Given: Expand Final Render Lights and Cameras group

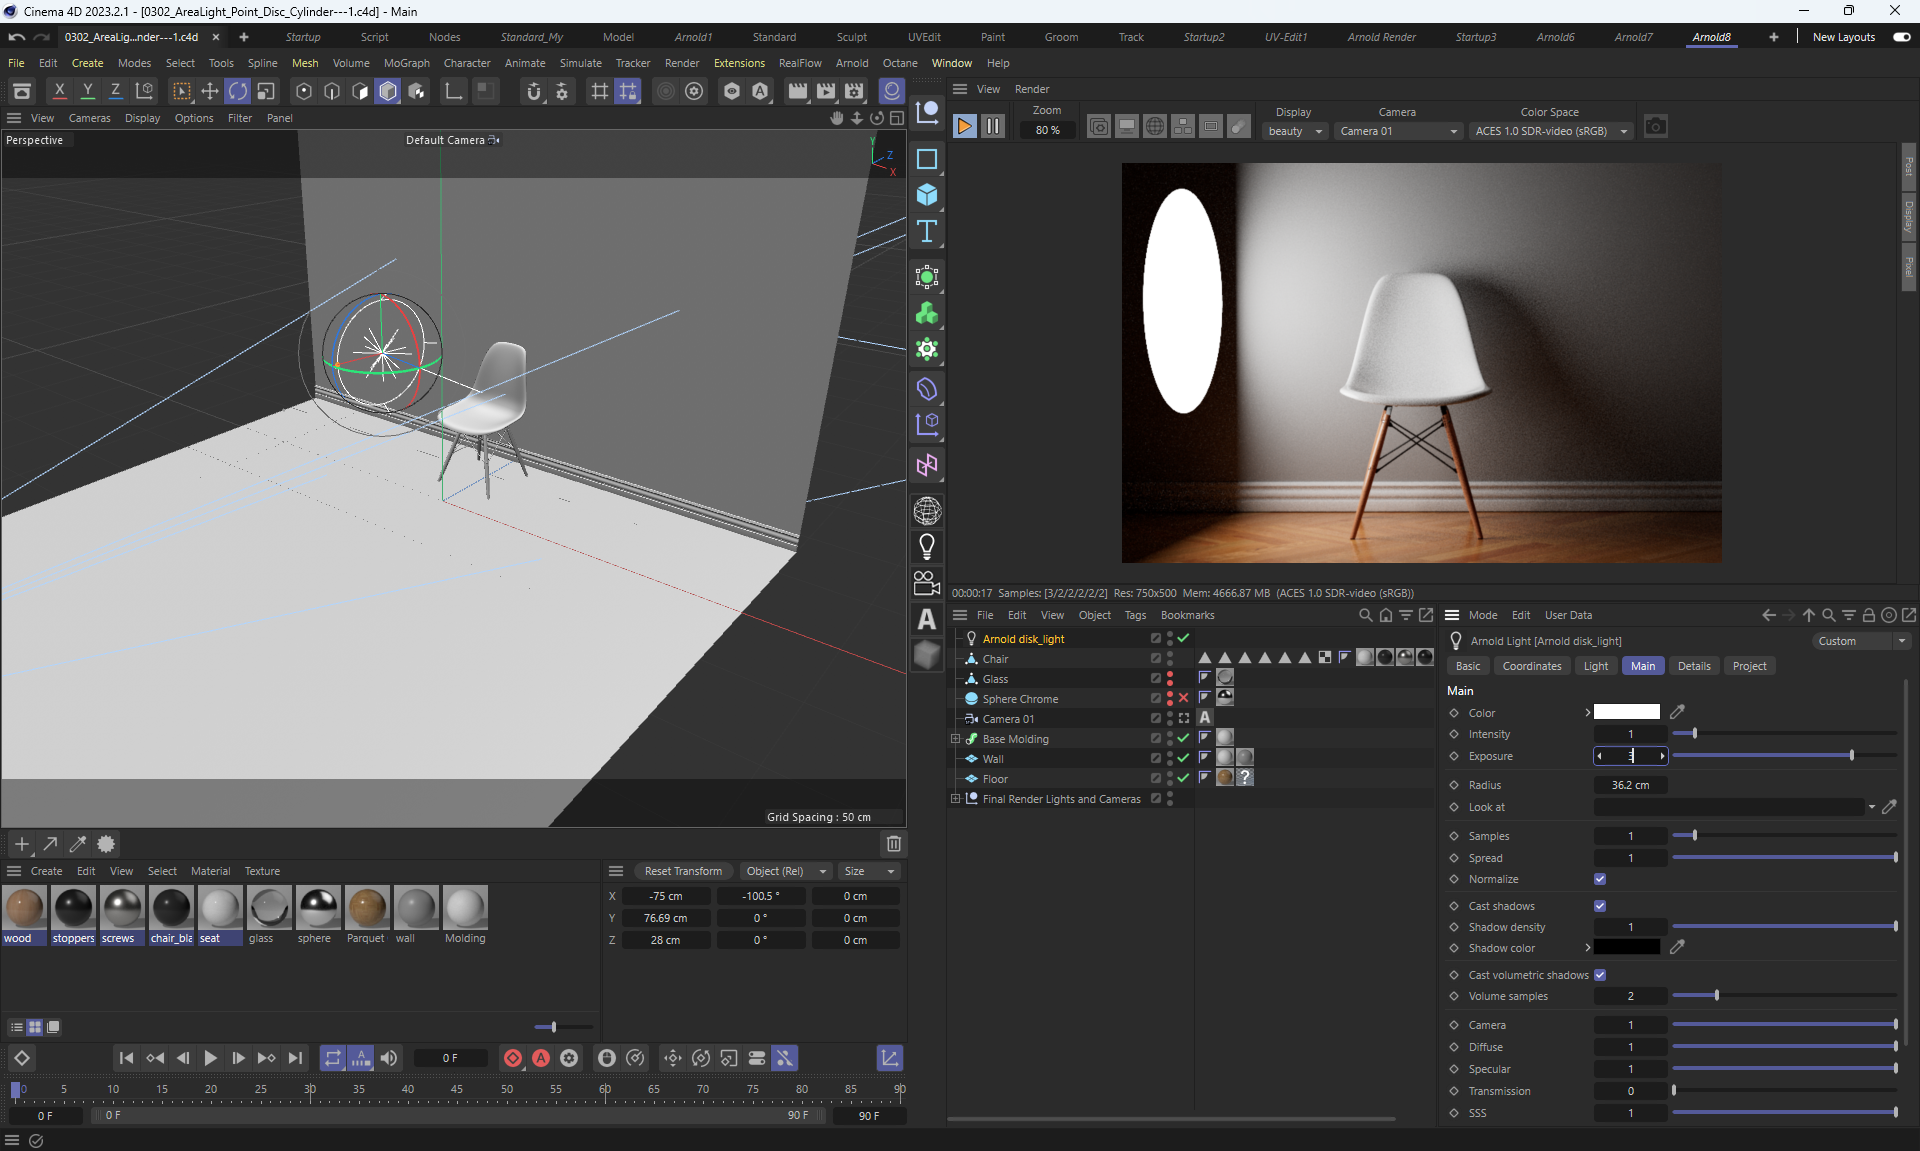Looking at the screenshot, I should pyautogui.click(x=956, y=799).
